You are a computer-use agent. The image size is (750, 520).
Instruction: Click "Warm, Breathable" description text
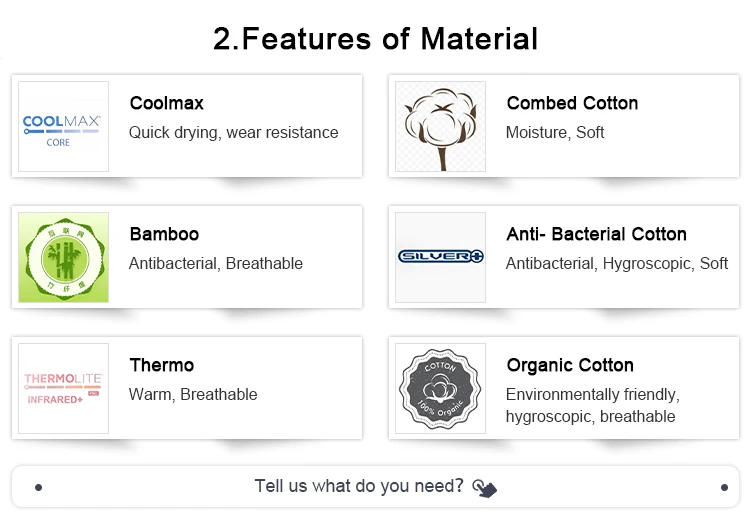[x=193, y=394]
